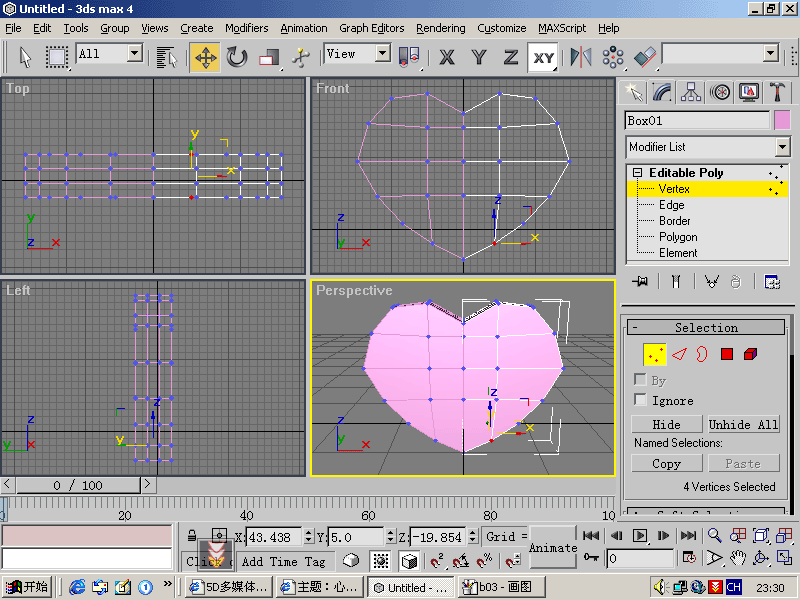
Task: Open the View reference coordinate dropdown
Action: click(x=383, y=53)
